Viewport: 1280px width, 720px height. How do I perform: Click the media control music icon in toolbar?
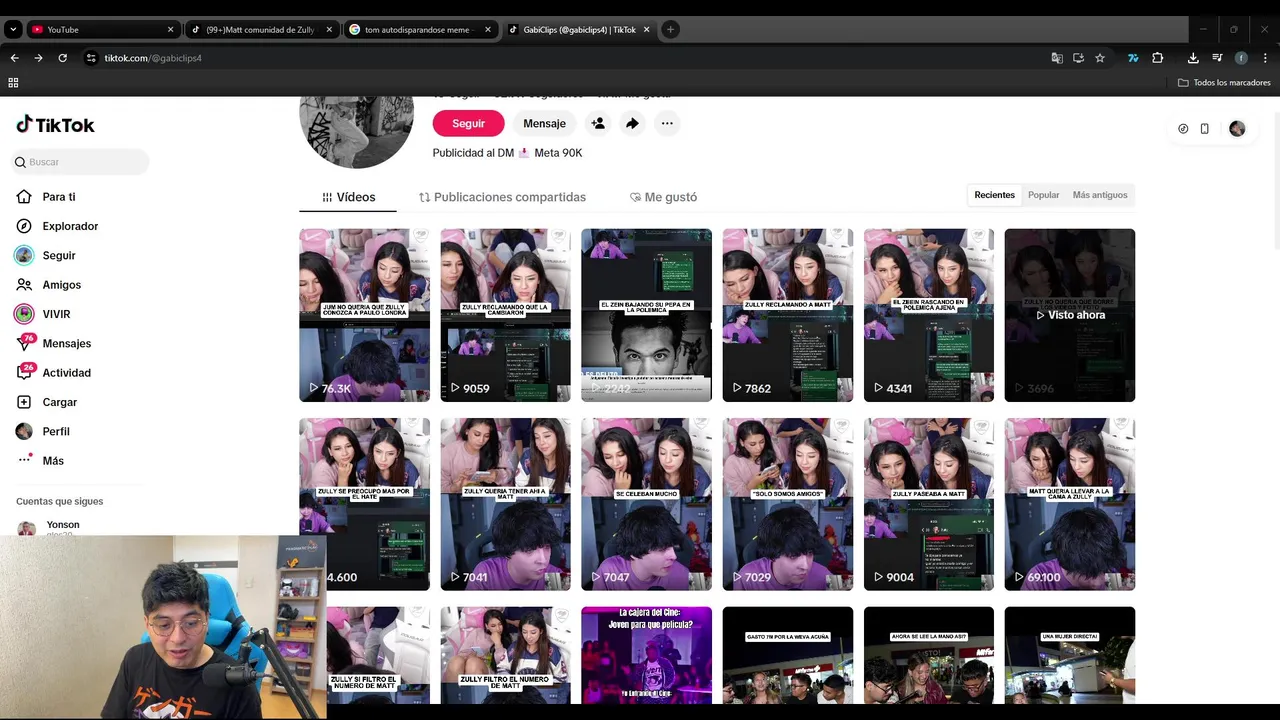(x=1217, y=58)
